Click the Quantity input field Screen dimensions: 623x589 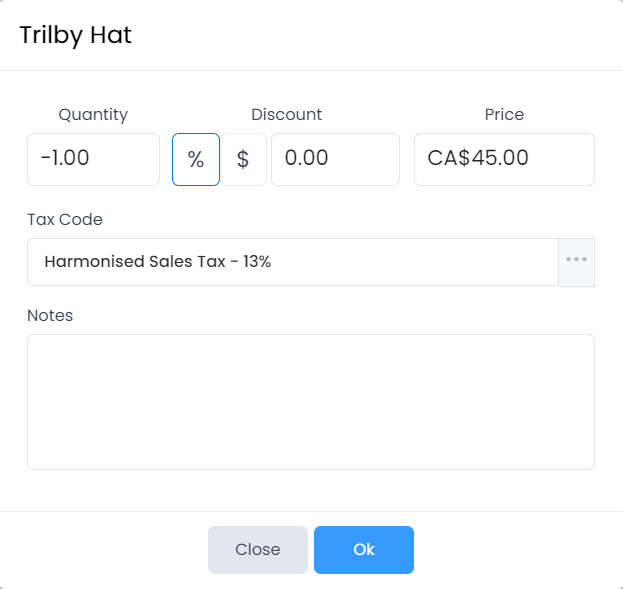[93, 159]
